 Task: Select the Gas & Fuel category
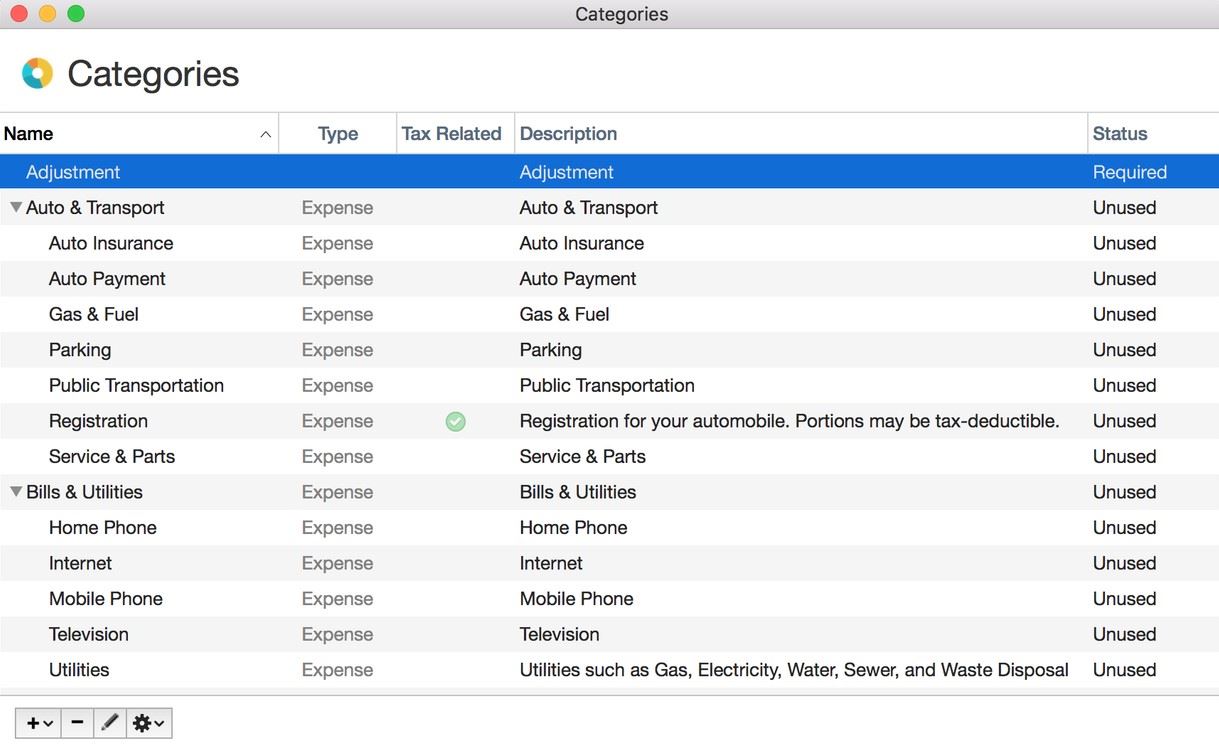[x=94, y=314]
